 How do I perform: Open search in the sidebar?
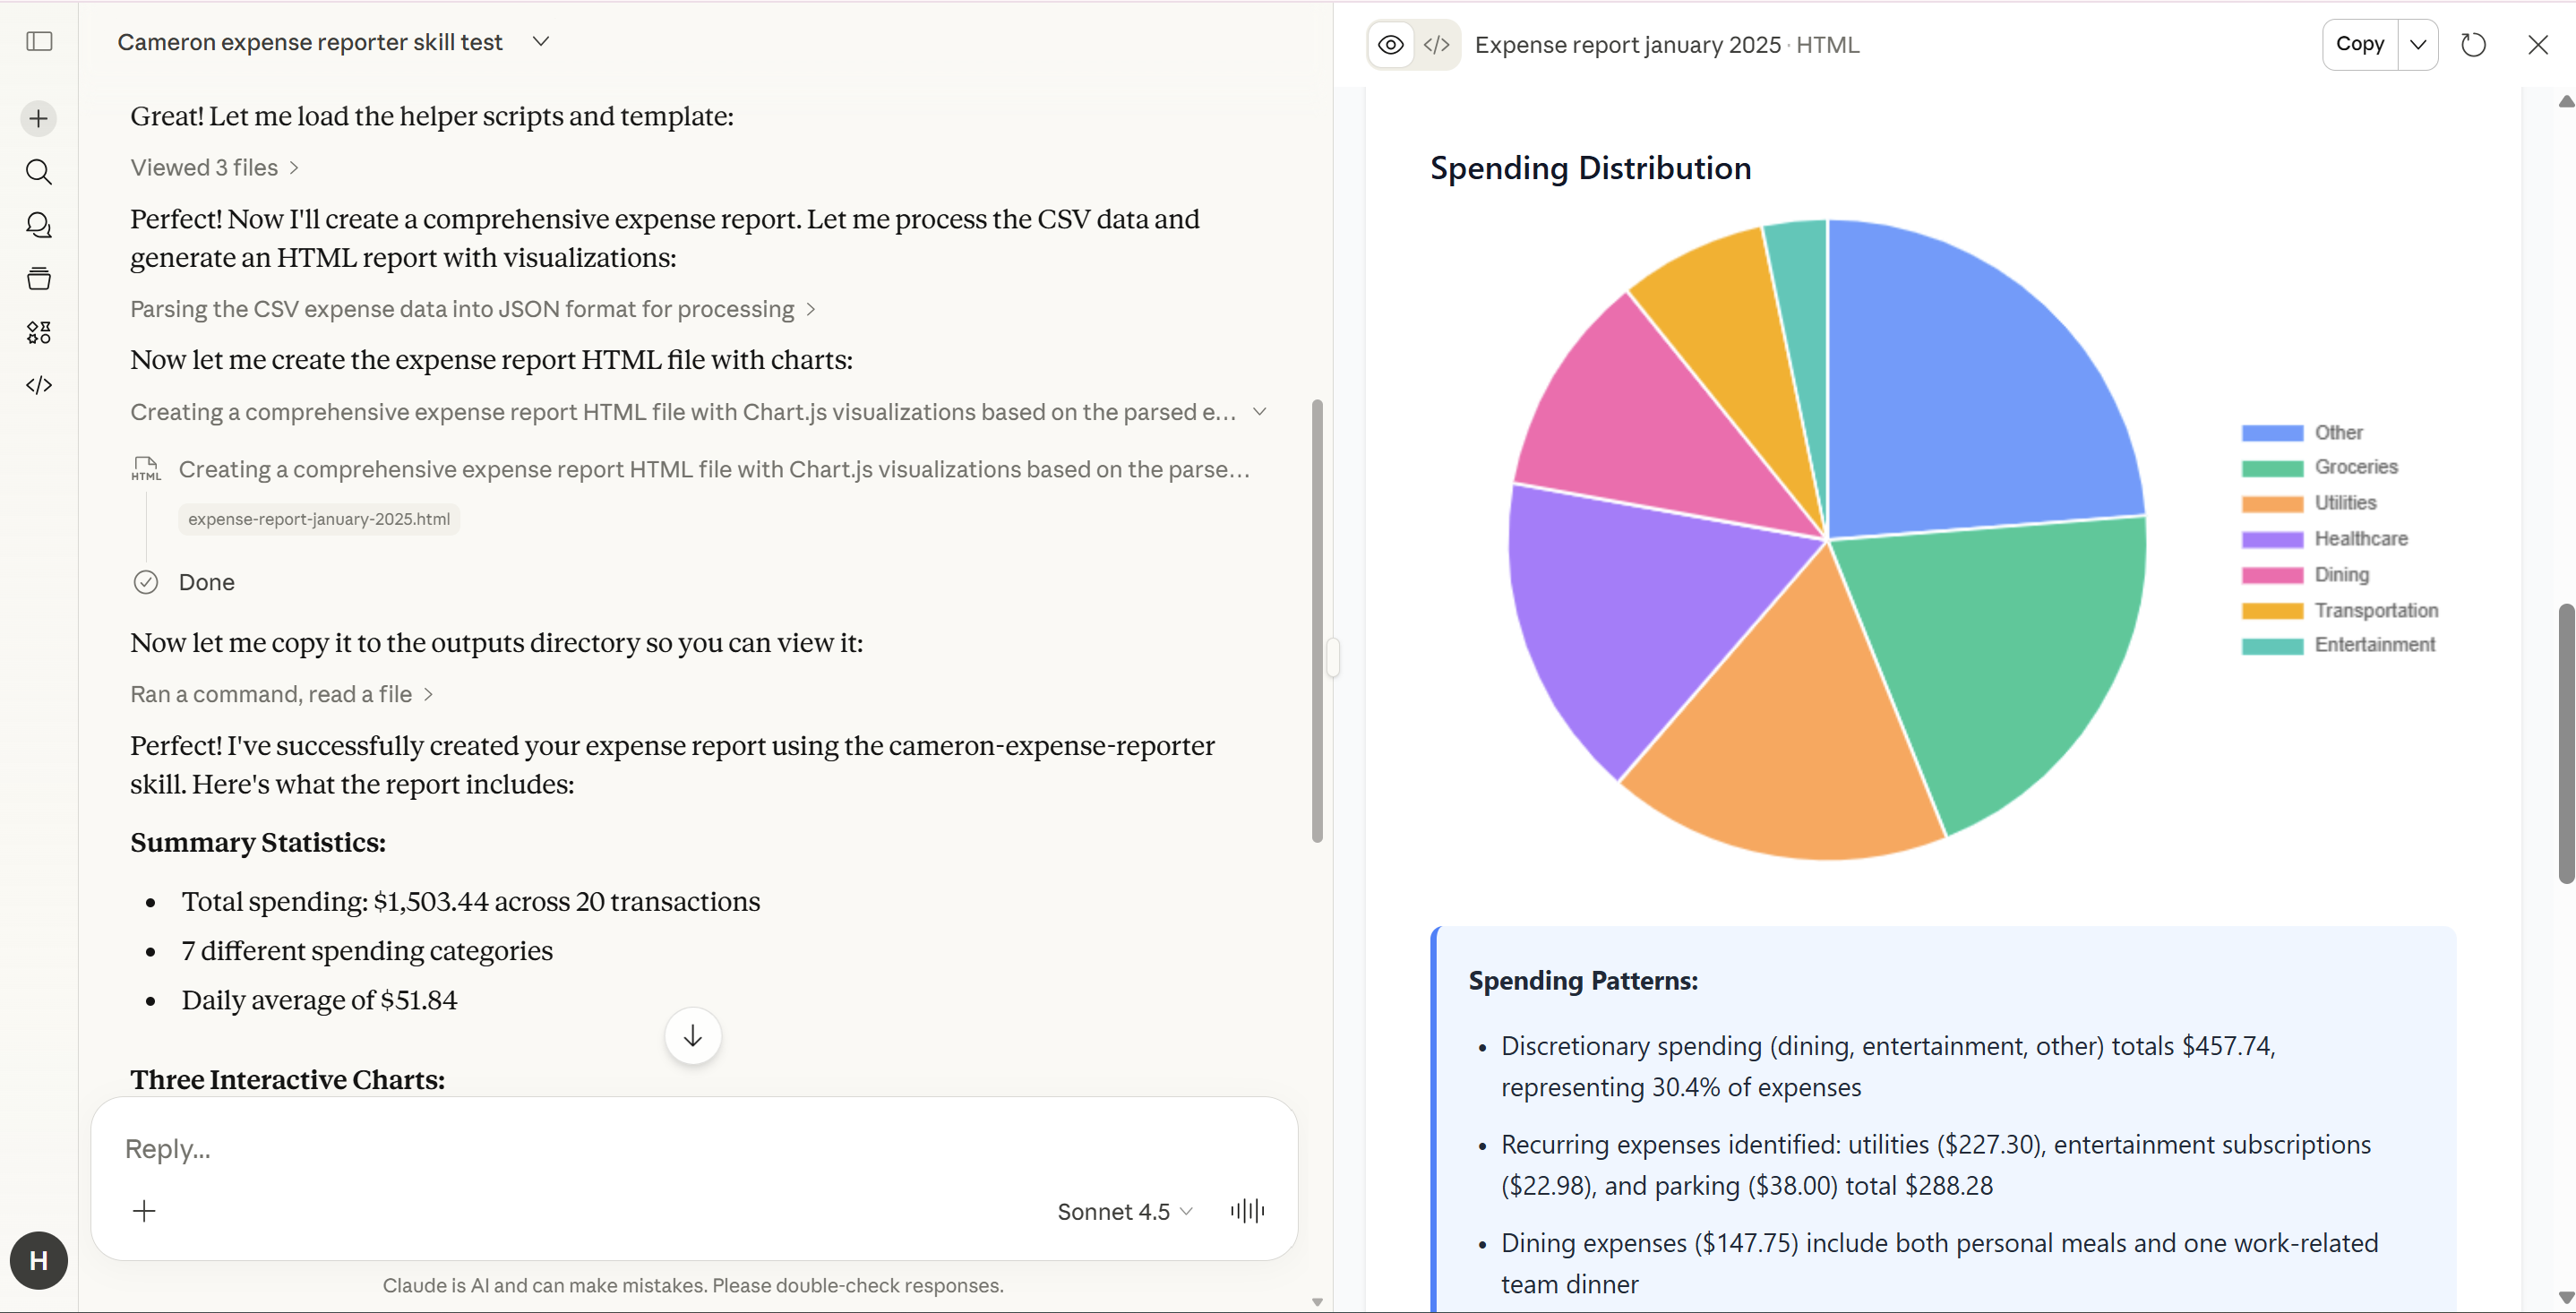pos(38,172)
